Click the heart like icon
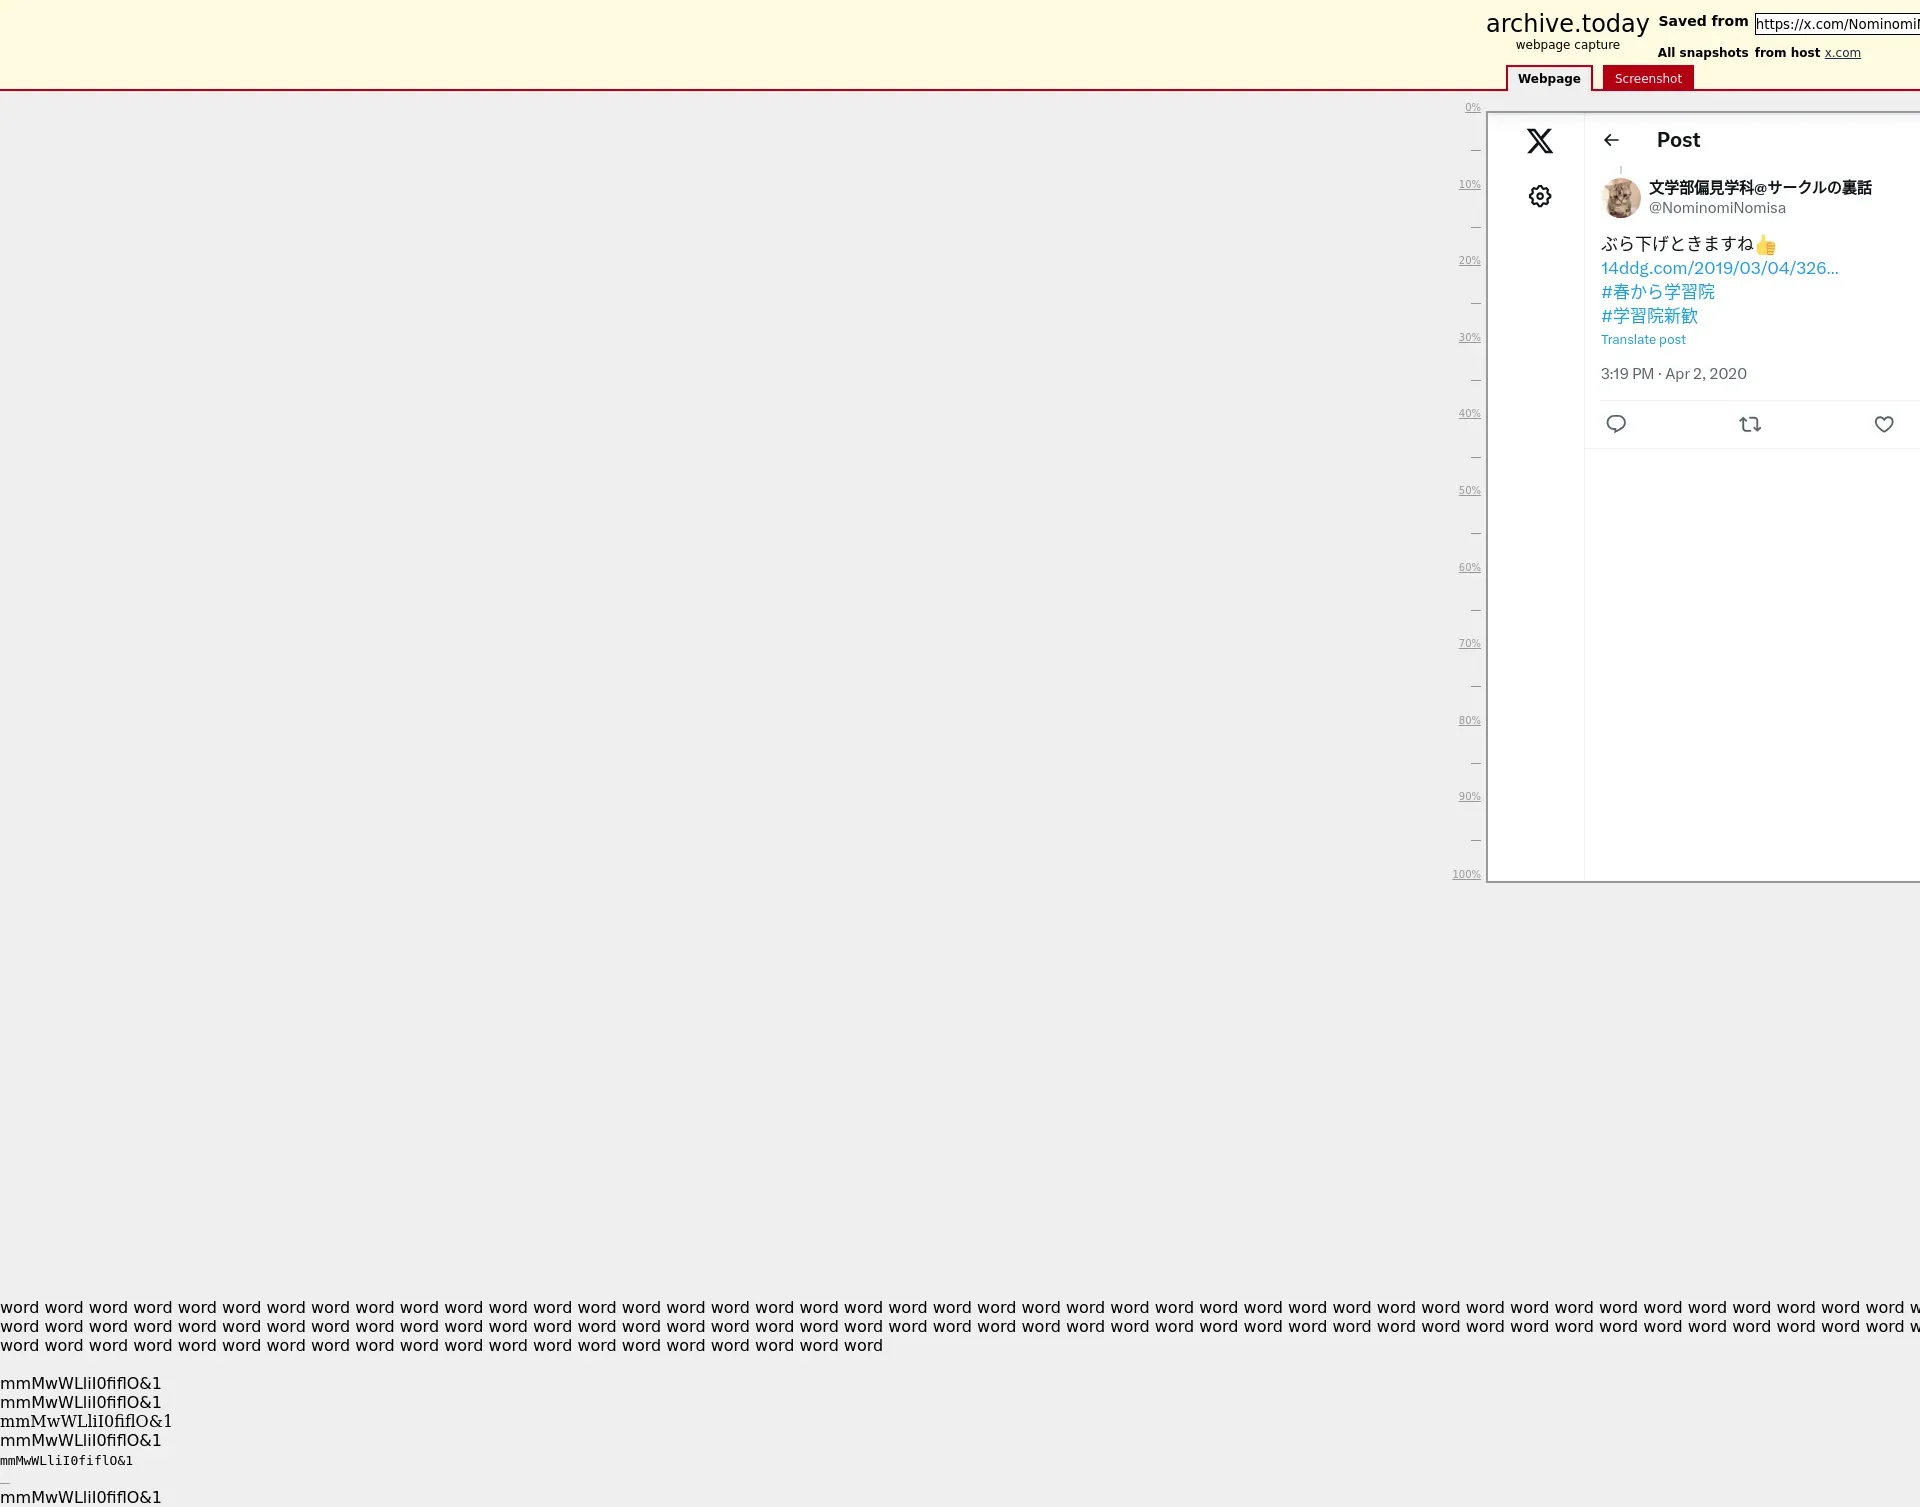1920x1507 pixels. coord(1883,424)
